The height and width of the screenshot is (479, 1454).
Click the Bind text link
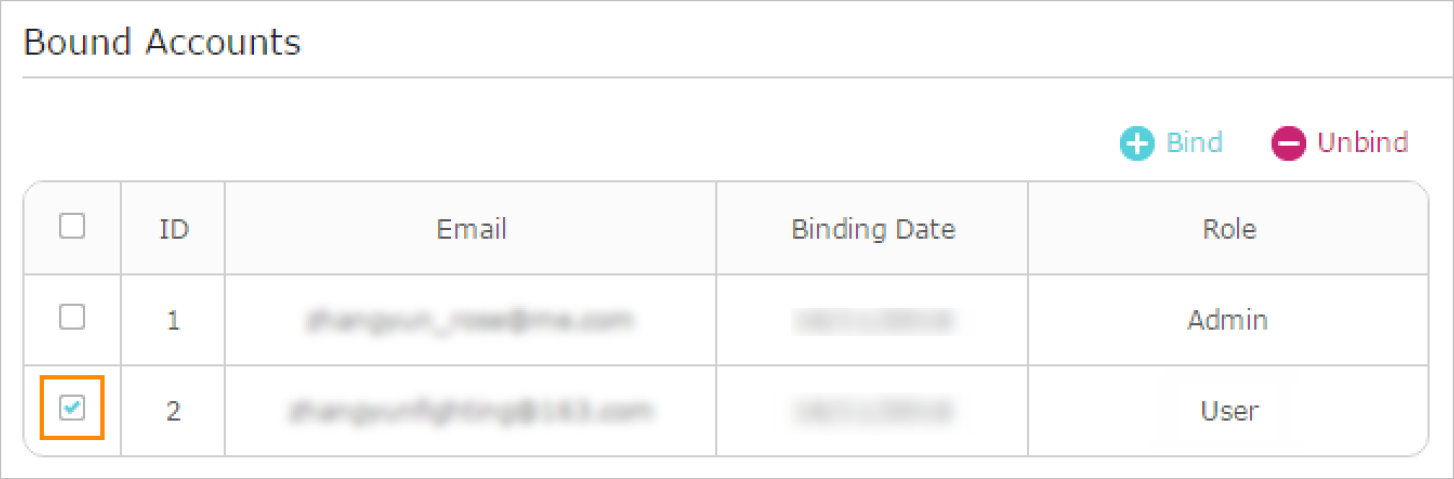(1194, 143)
